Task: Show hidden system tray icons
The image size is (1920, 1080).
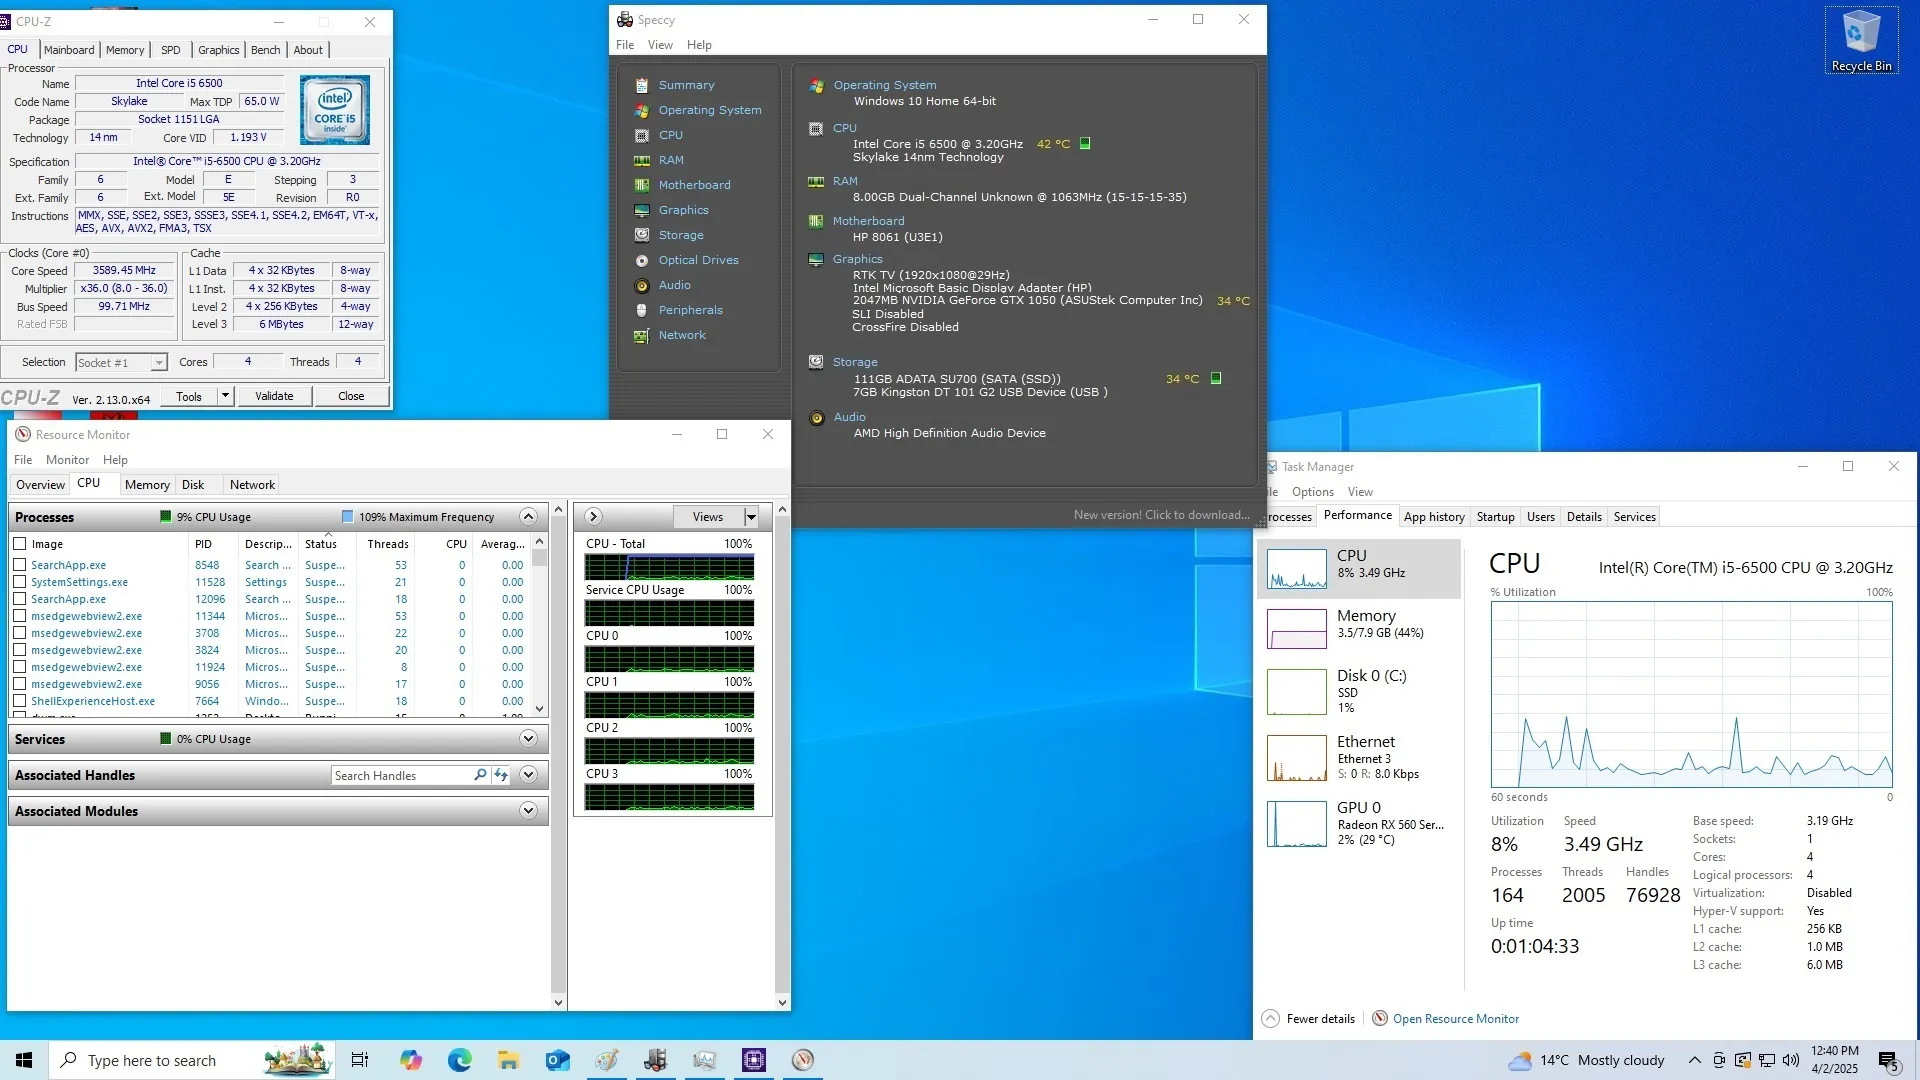Action: 1694,1060
